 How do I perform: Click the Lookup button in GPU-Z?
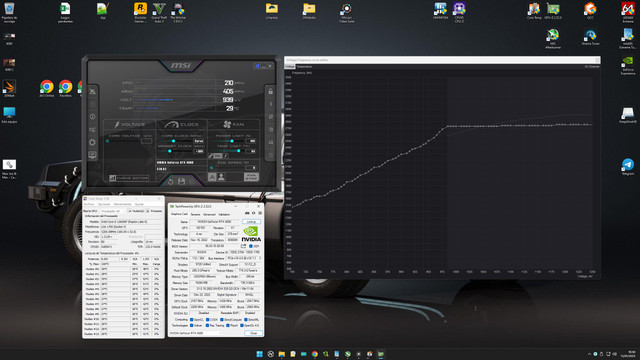pos(251,222)
